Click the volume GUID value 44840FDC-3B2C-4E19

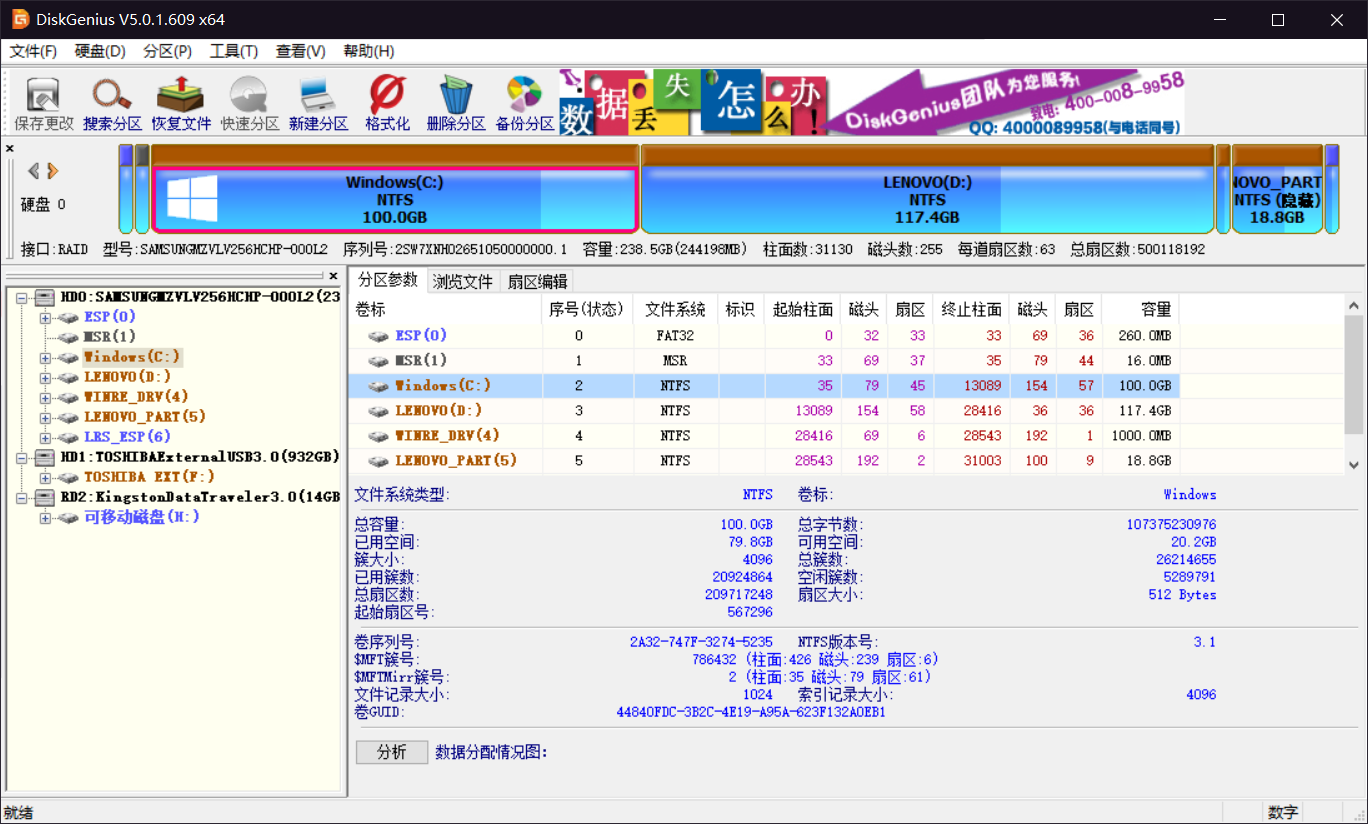click(x=751, y=713)
